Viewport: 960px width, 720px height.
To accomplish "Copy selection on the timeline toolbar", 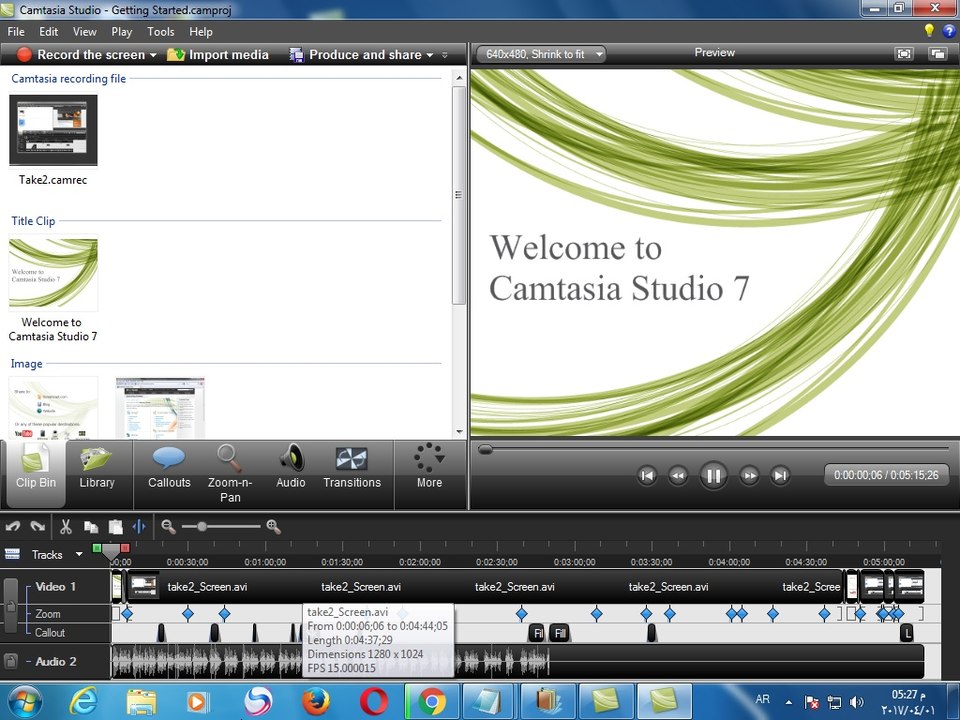I will coord(91,527).
